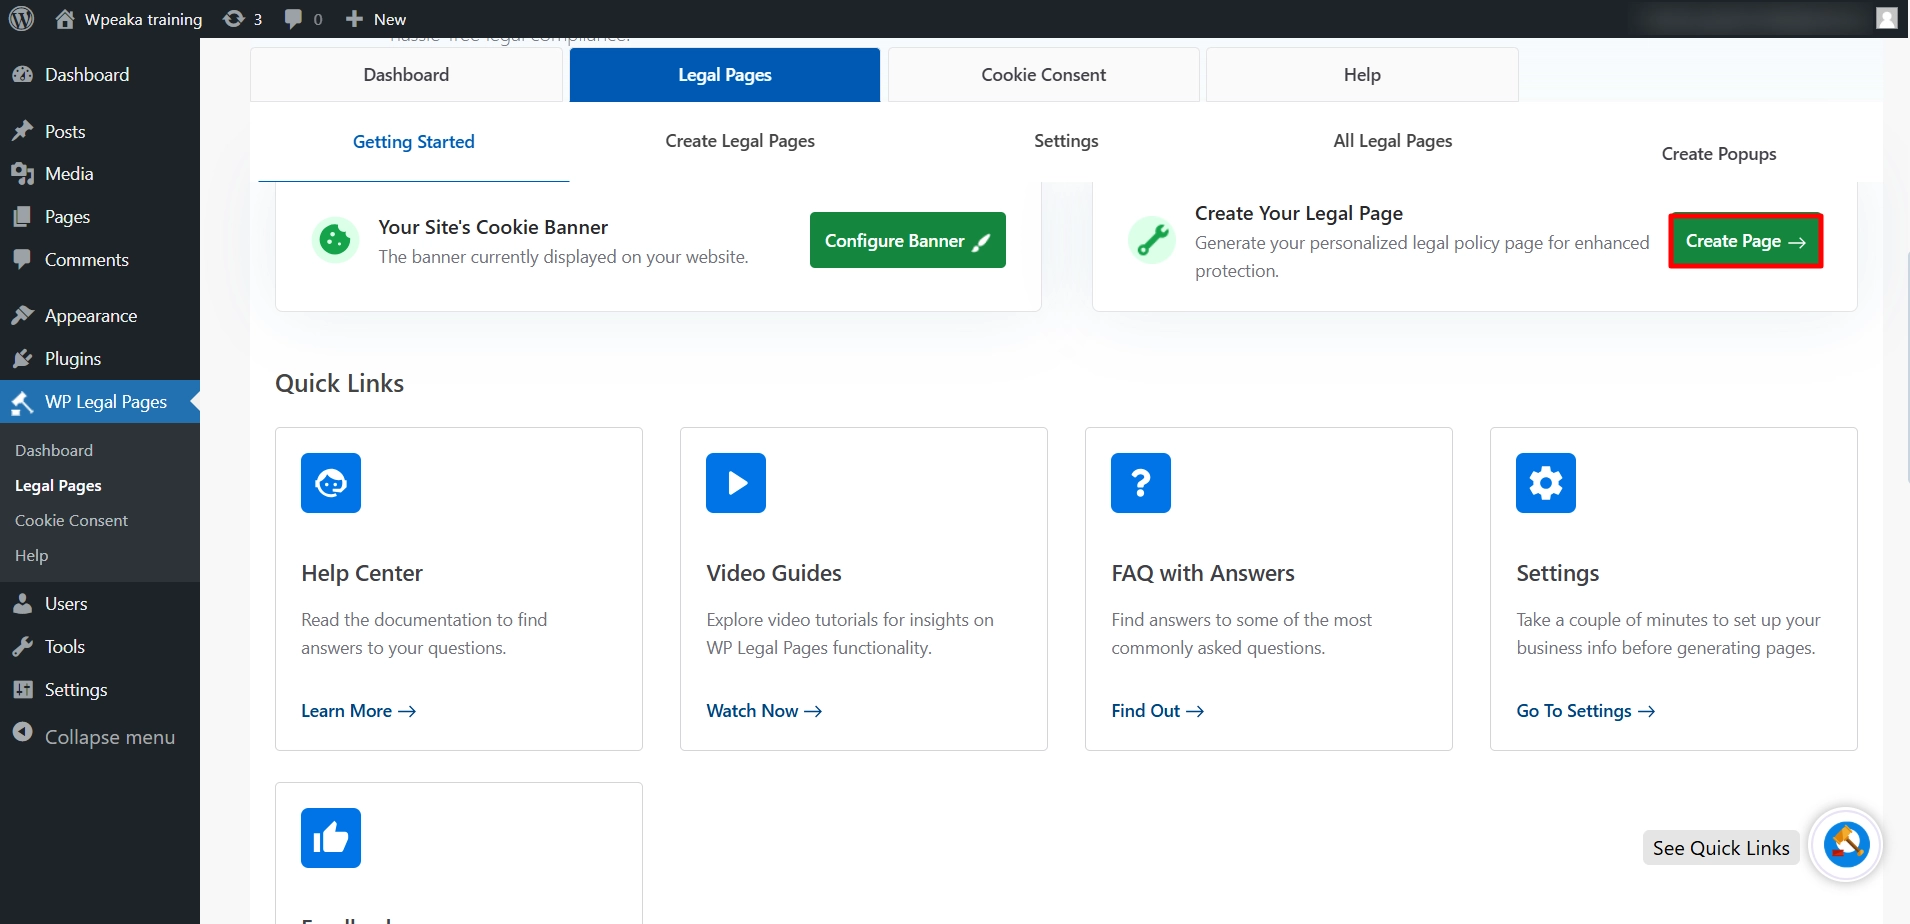Click the Help Center face icon

pyautogui.click(x=331, y=483)
